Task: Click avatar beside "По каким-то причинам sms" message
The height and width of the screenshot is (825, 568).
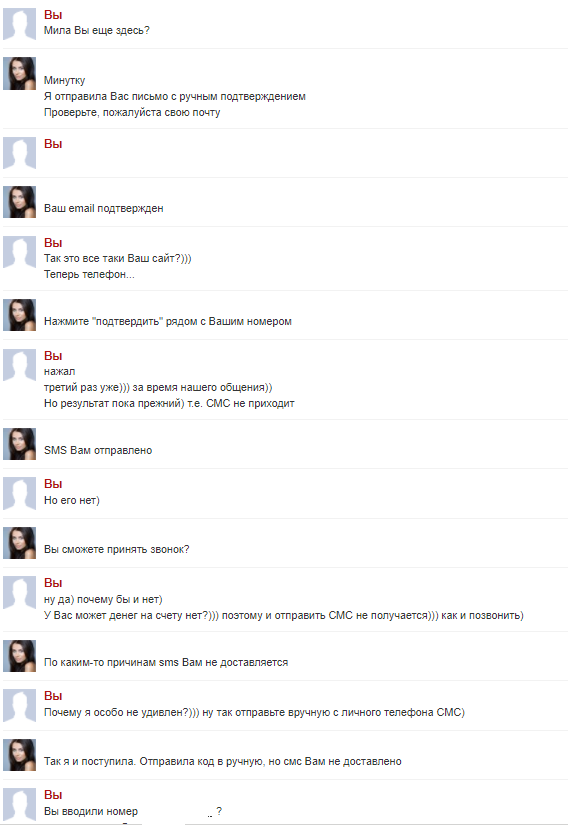Action: pos(19,656)
